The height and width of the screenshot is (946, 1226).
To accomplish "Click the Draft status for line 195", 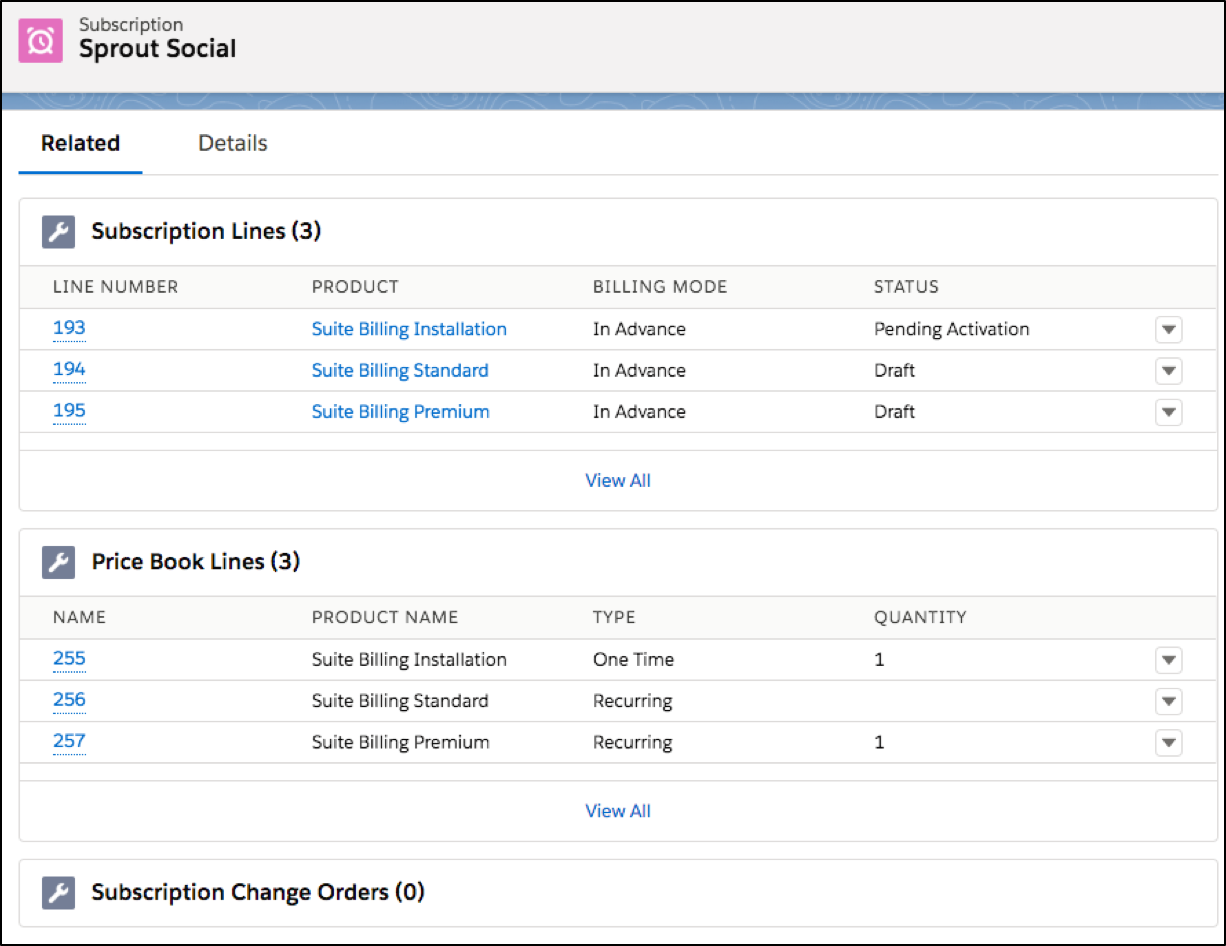I will (x=894, y=412).
